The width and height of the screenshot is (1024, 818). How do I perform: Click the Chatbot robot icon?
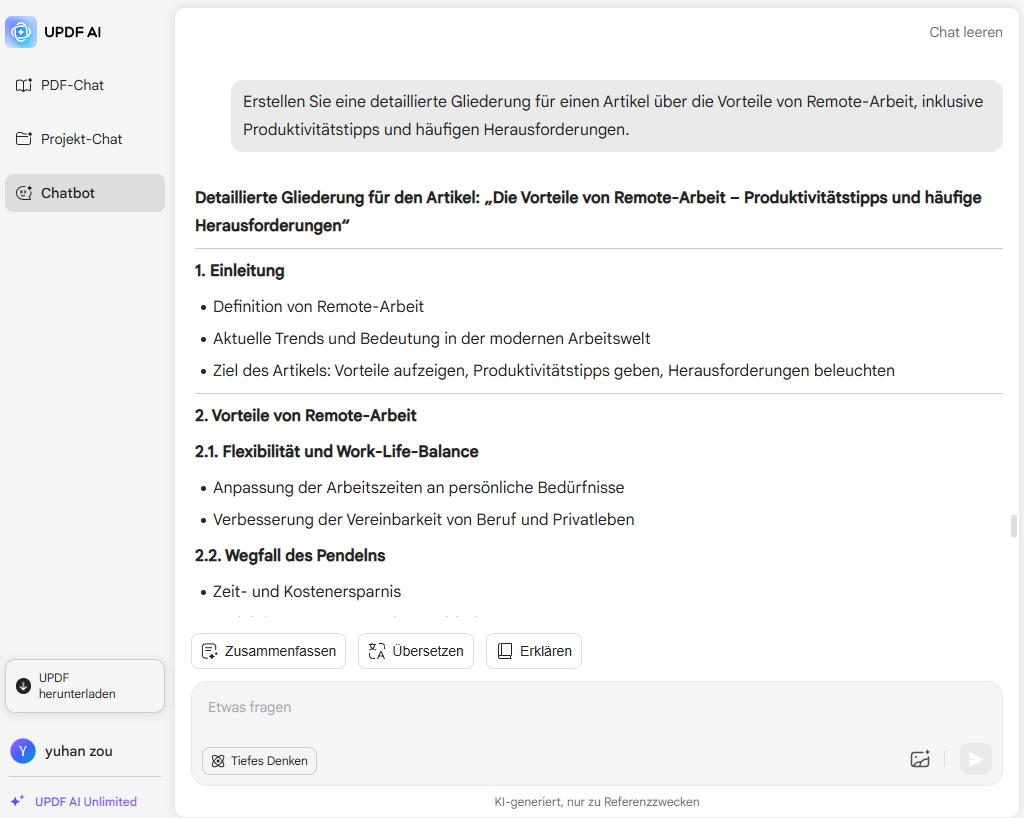(x=24, y=193)
